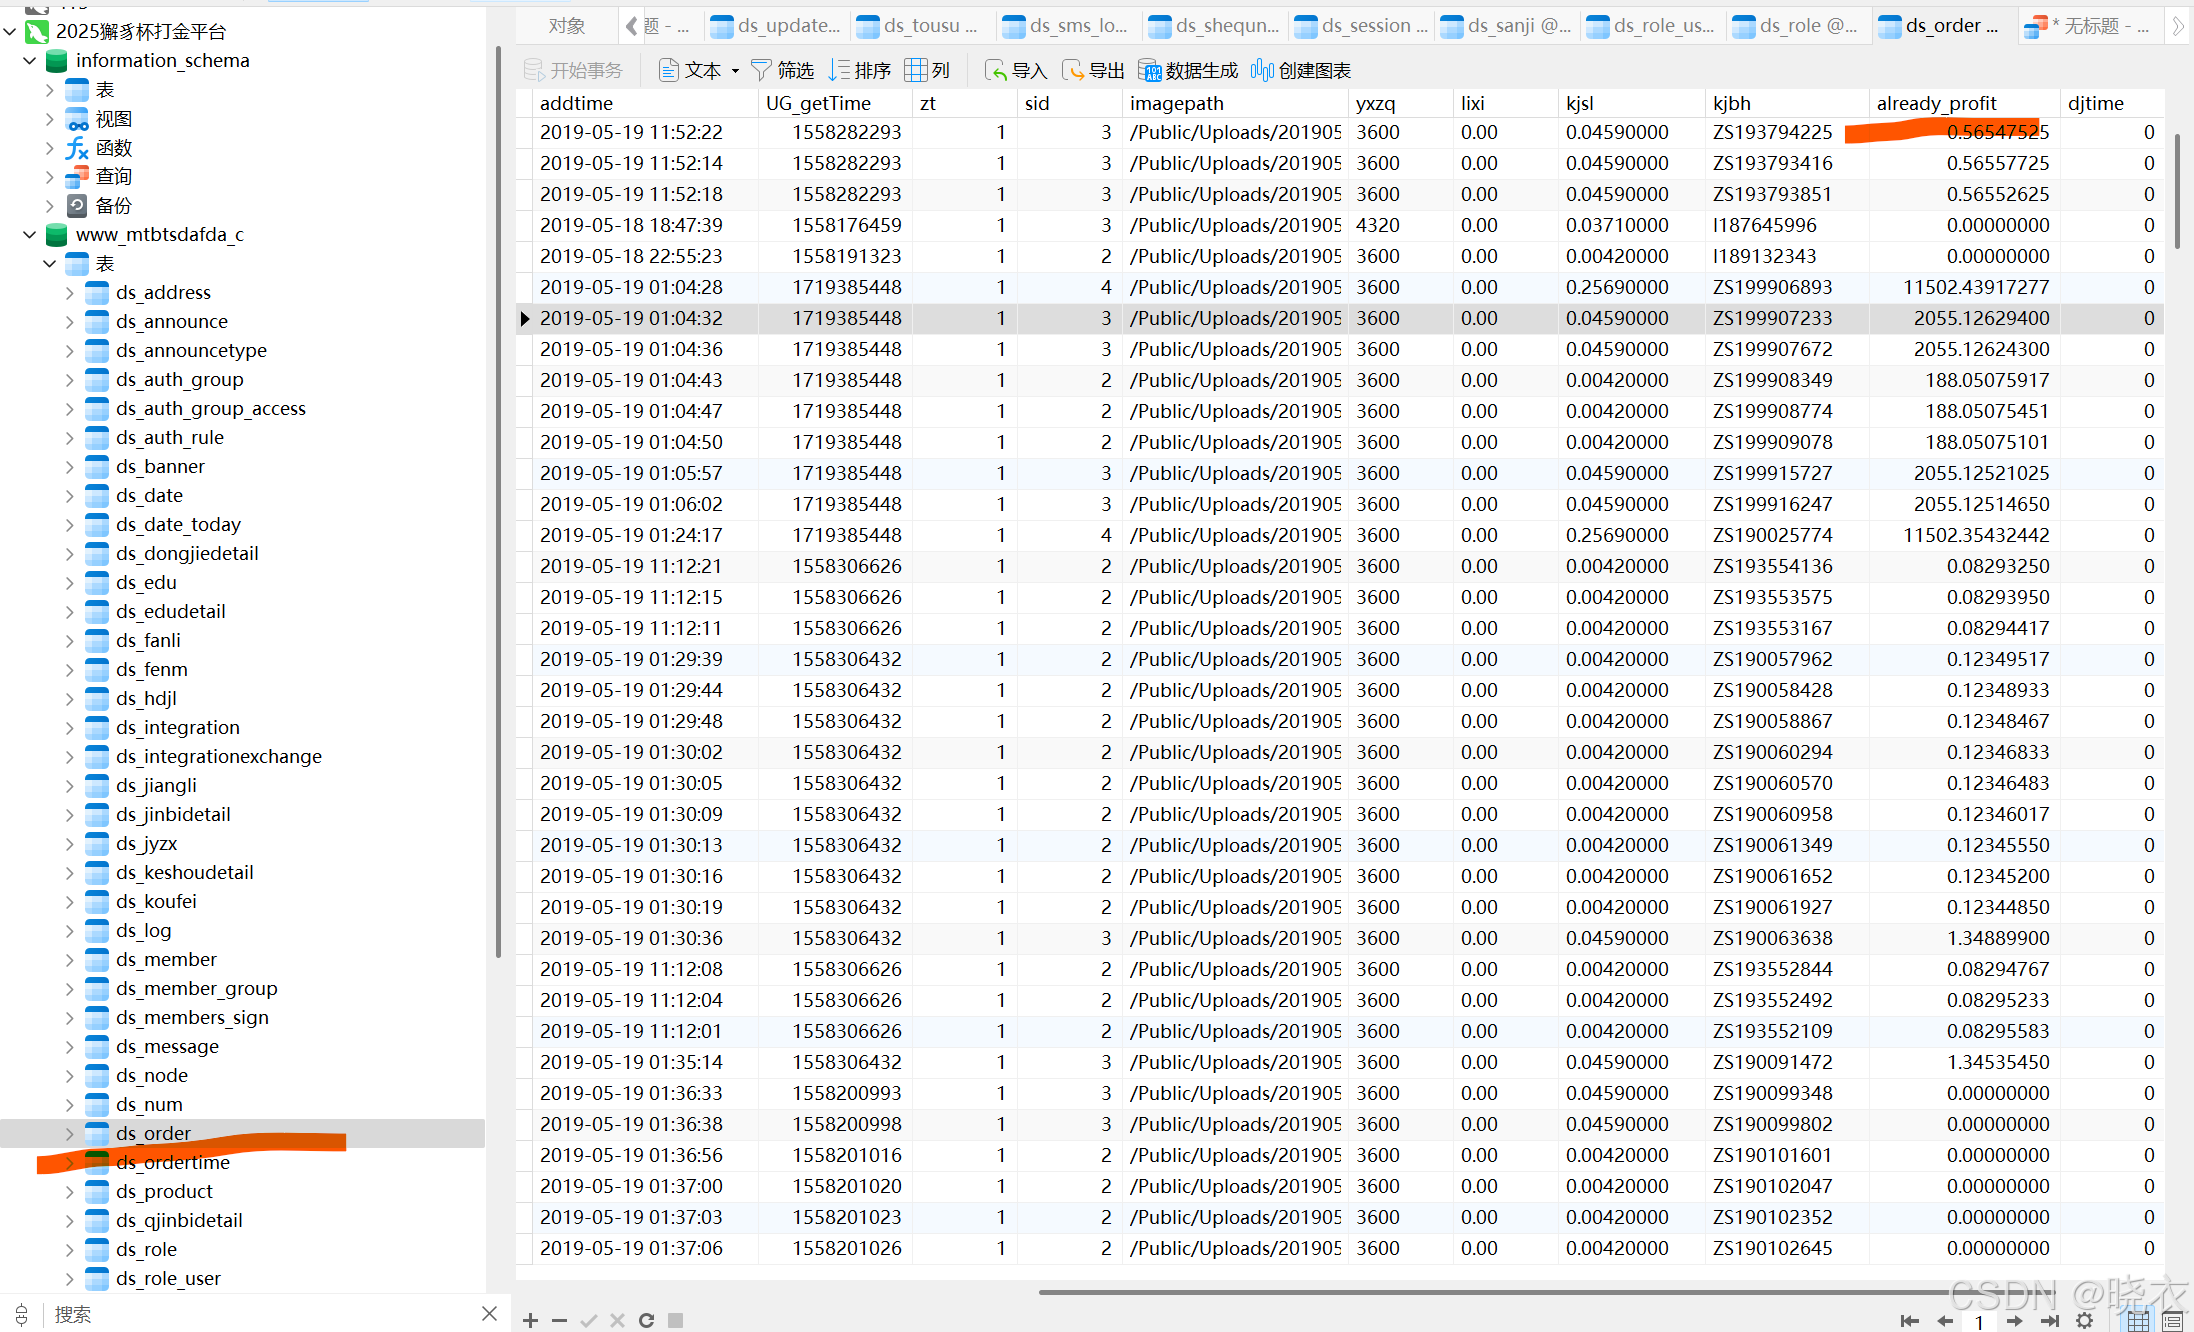The image size is (2194, 1332).
Task: Click the Sort (排序) toolbar icon
Action: (x=840, y=70)
